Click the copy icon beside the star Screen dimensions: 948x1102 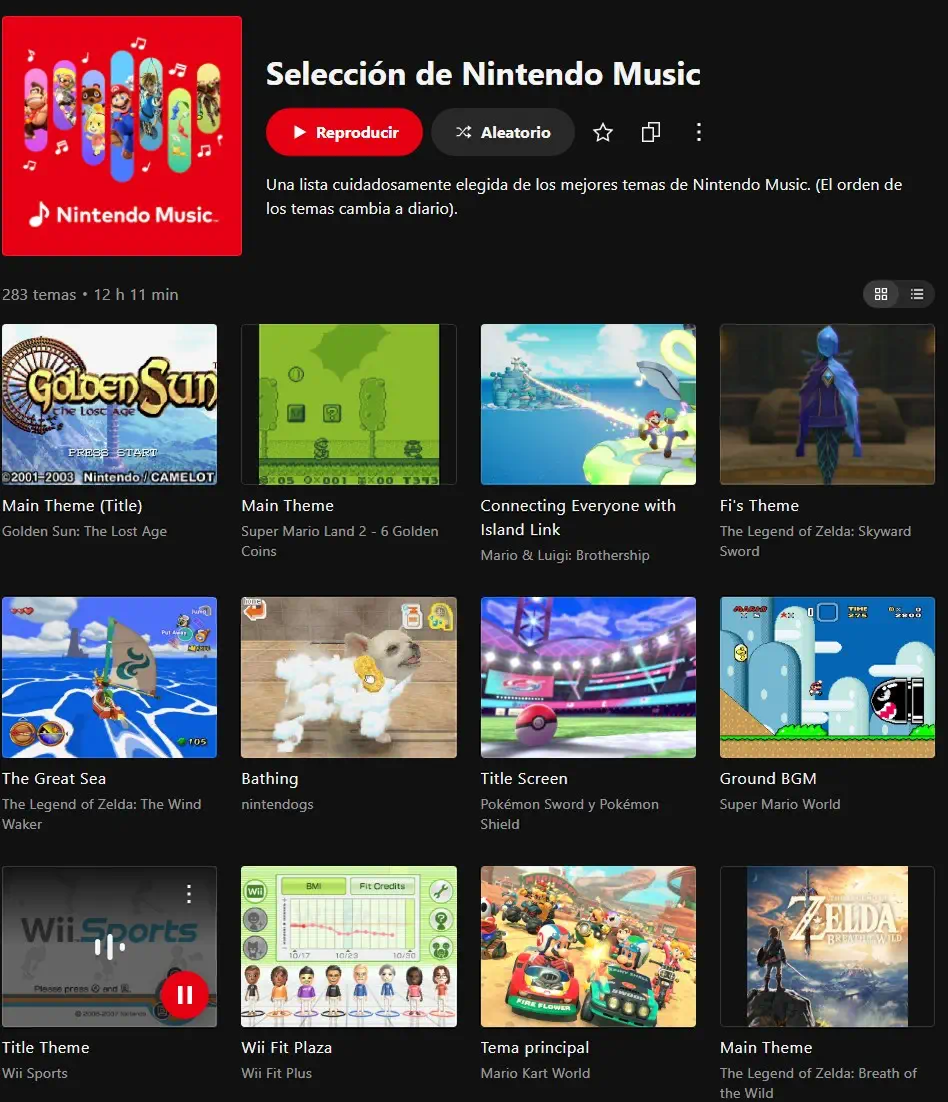click(651, 132)
